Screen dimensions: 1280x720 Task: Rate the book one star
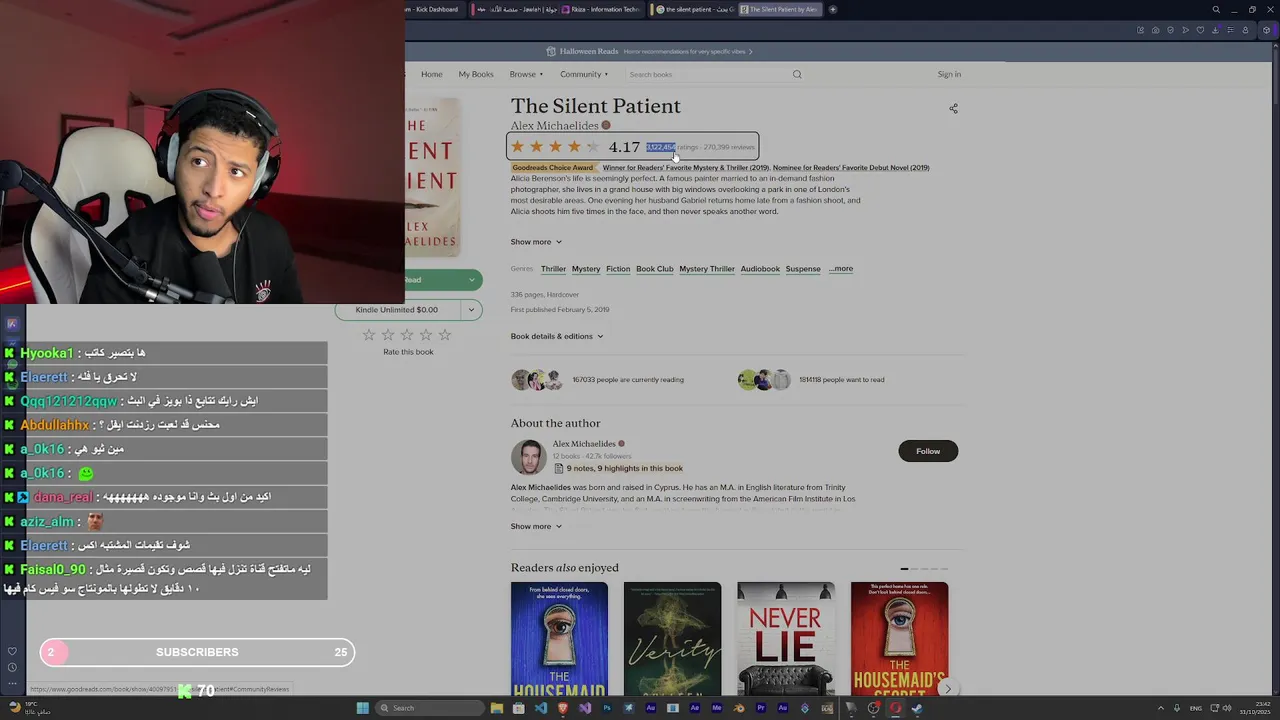click(x=369, y=335)
